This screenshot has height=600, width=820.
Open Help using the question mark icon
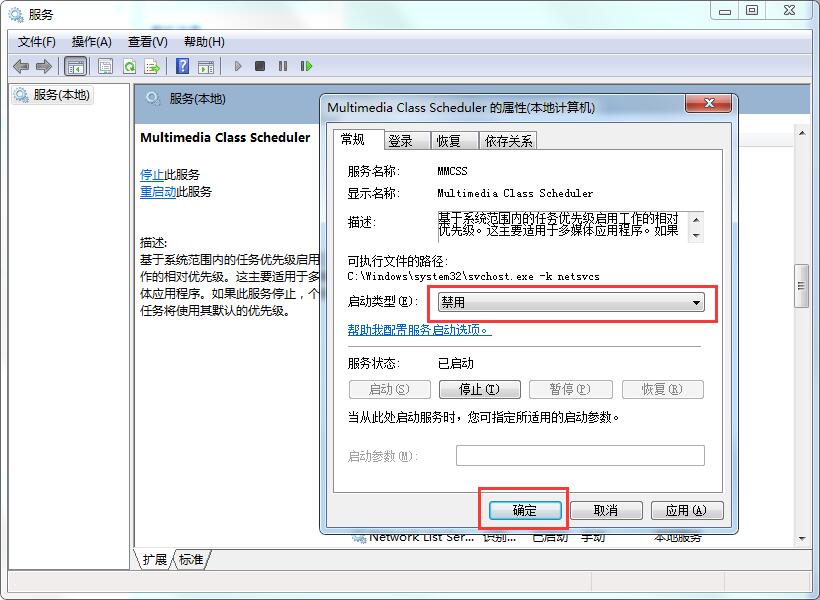pyautogui.click(x=183, y=66)
